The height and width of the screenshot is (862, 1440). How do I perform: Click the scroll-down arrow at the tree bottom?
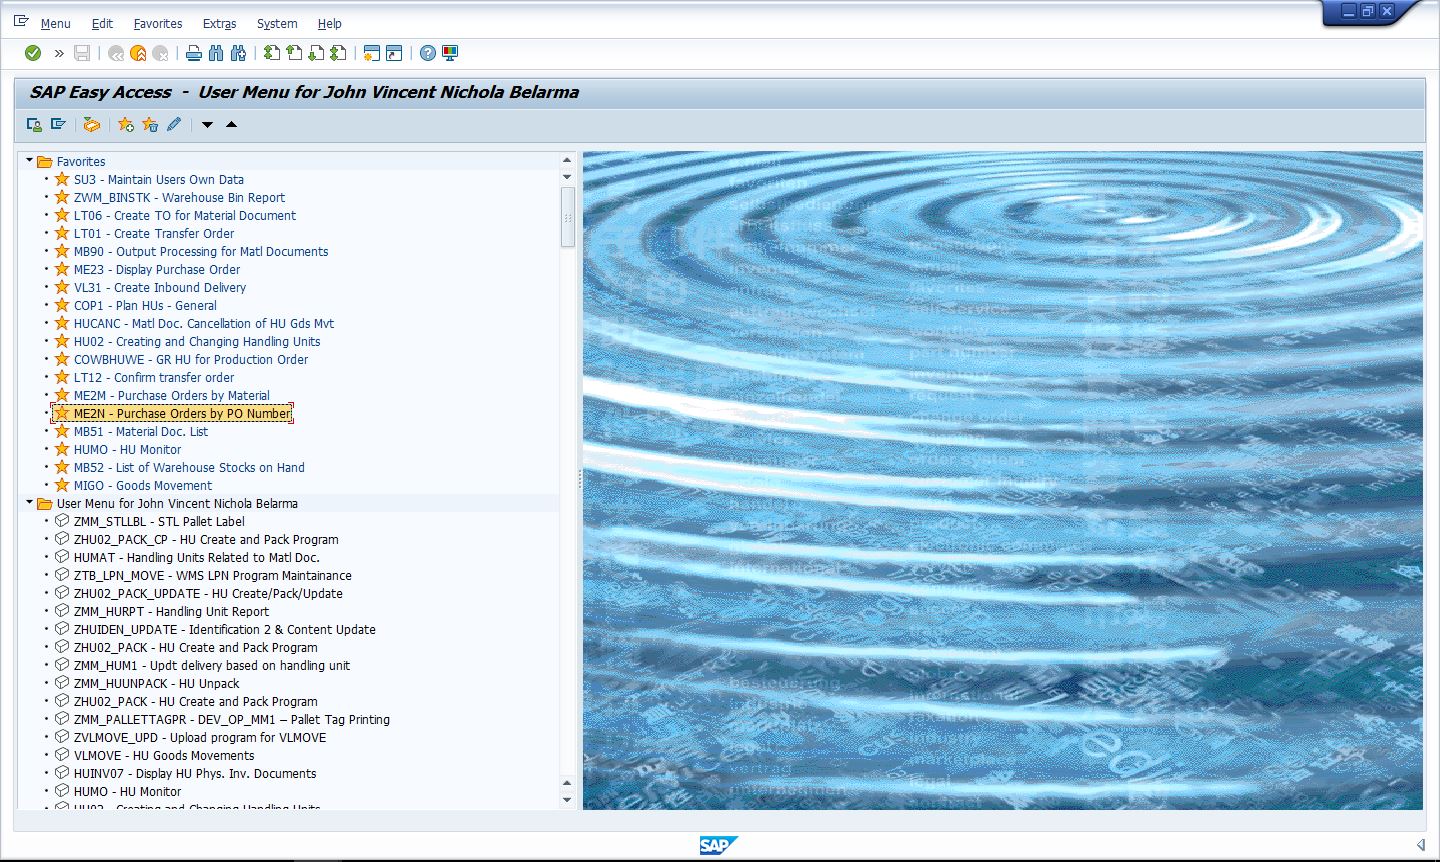click(567, 800)
